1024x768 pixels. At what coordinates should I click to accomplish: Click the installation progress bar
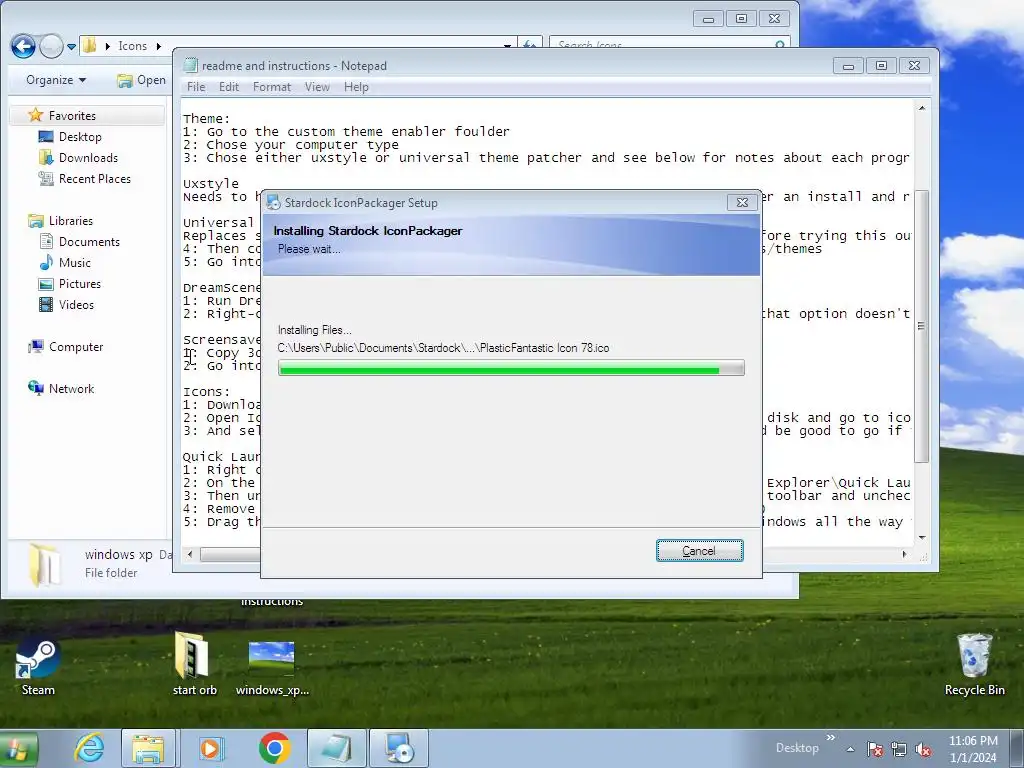tap(511, 369)
